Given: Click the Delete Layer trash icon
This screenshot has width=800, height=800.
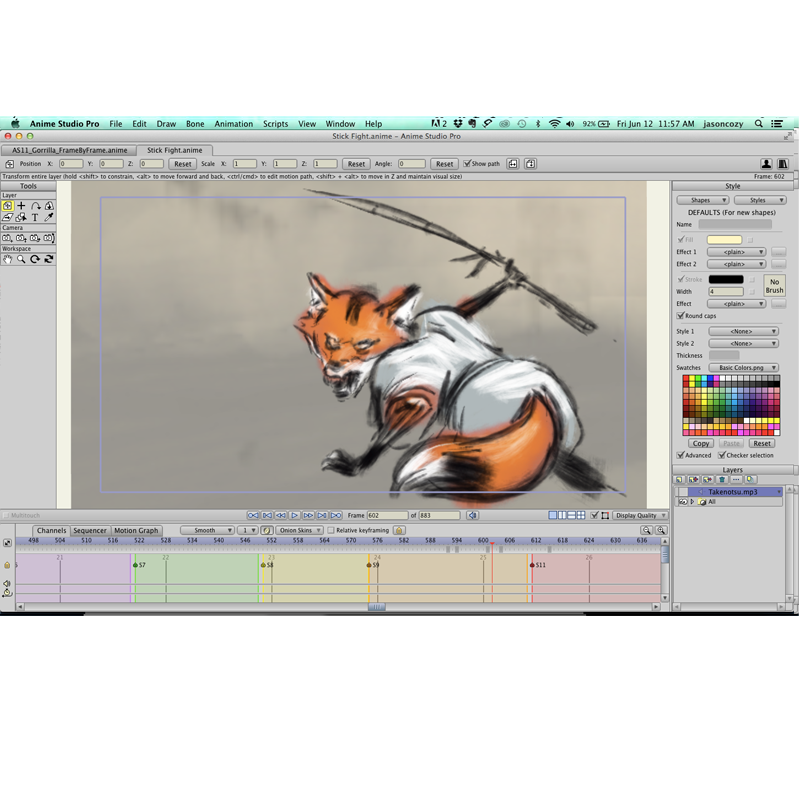Looking at the screenshot, I should (722, 480).
